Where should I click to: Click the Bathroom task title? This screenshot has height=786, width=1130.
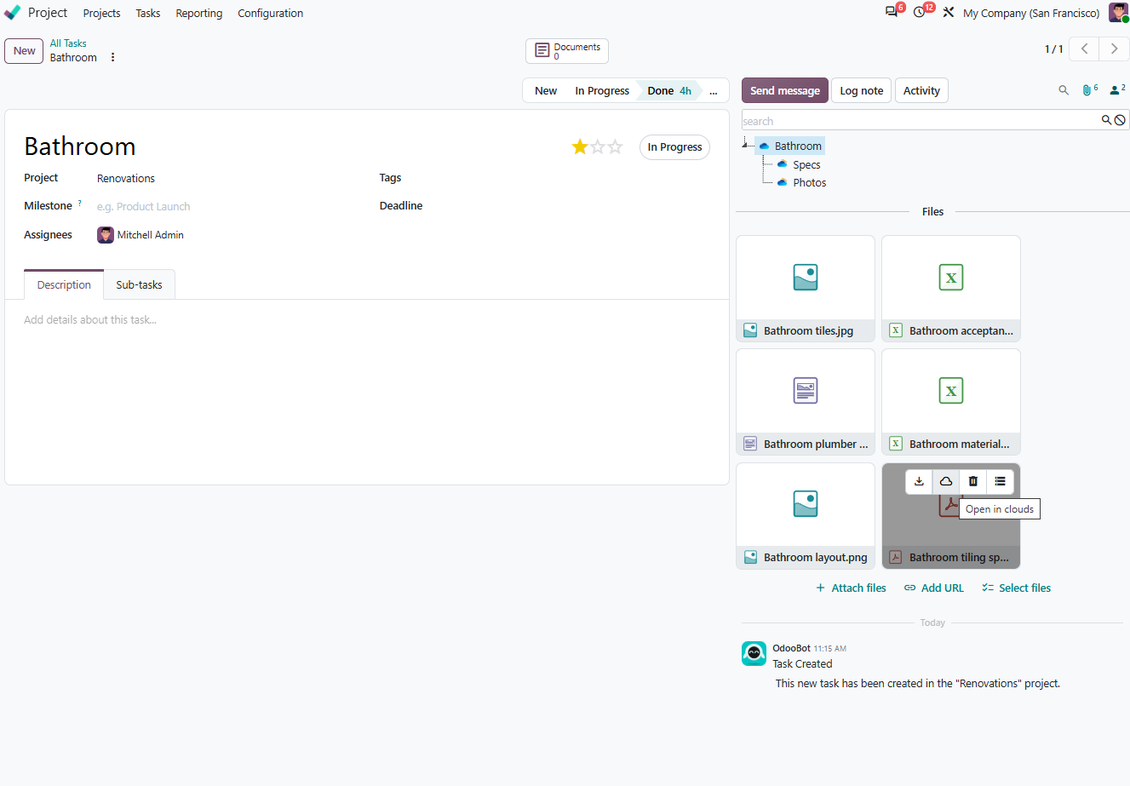click(x=80, y=146)
